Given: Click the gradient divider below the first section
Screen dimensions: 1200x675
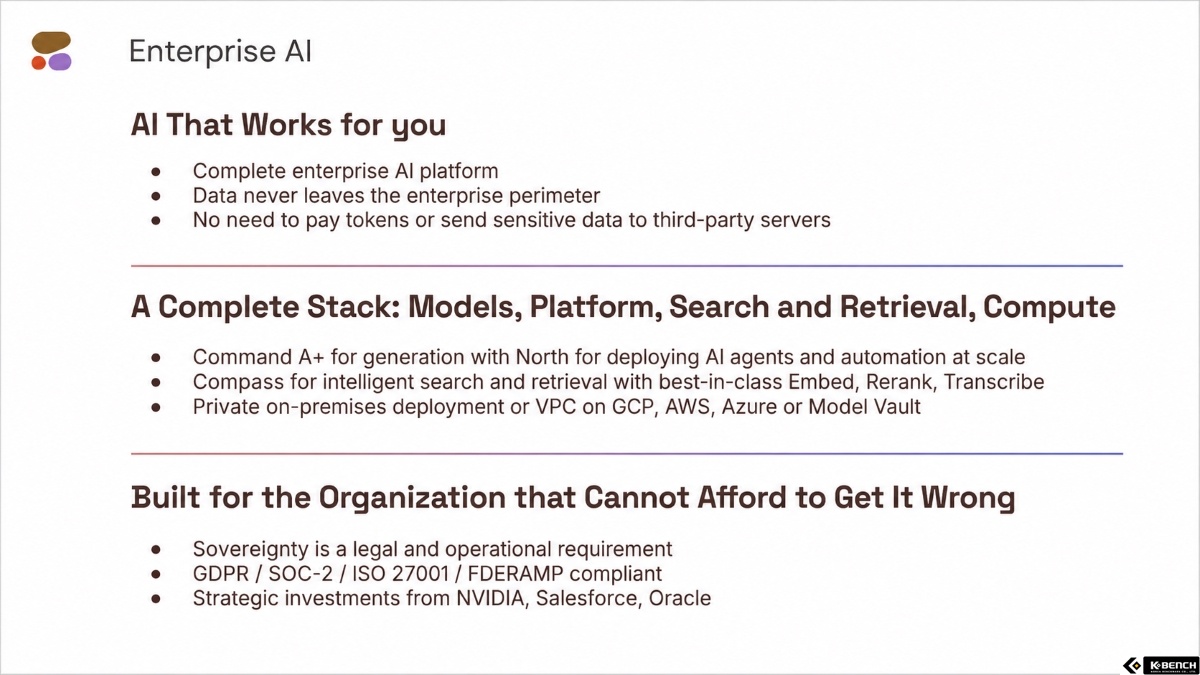Looking at the screenshot, I should pos(626,266).
